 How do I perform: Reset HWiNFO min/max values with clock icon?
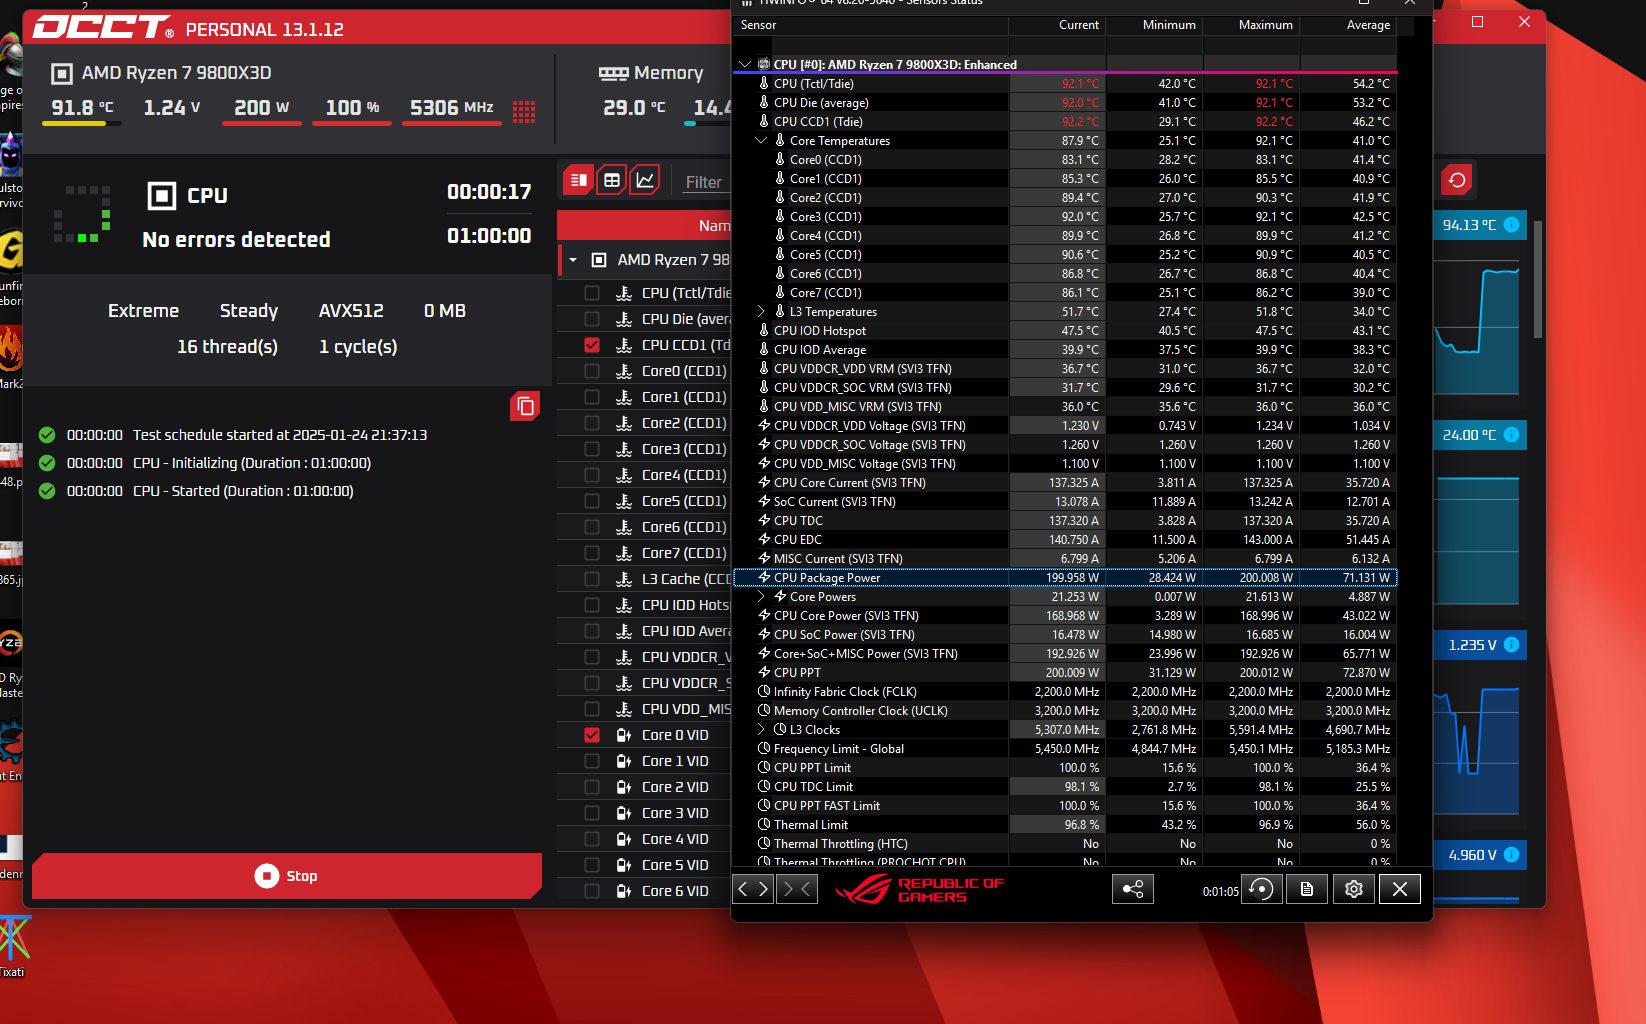click(1262, 889)
